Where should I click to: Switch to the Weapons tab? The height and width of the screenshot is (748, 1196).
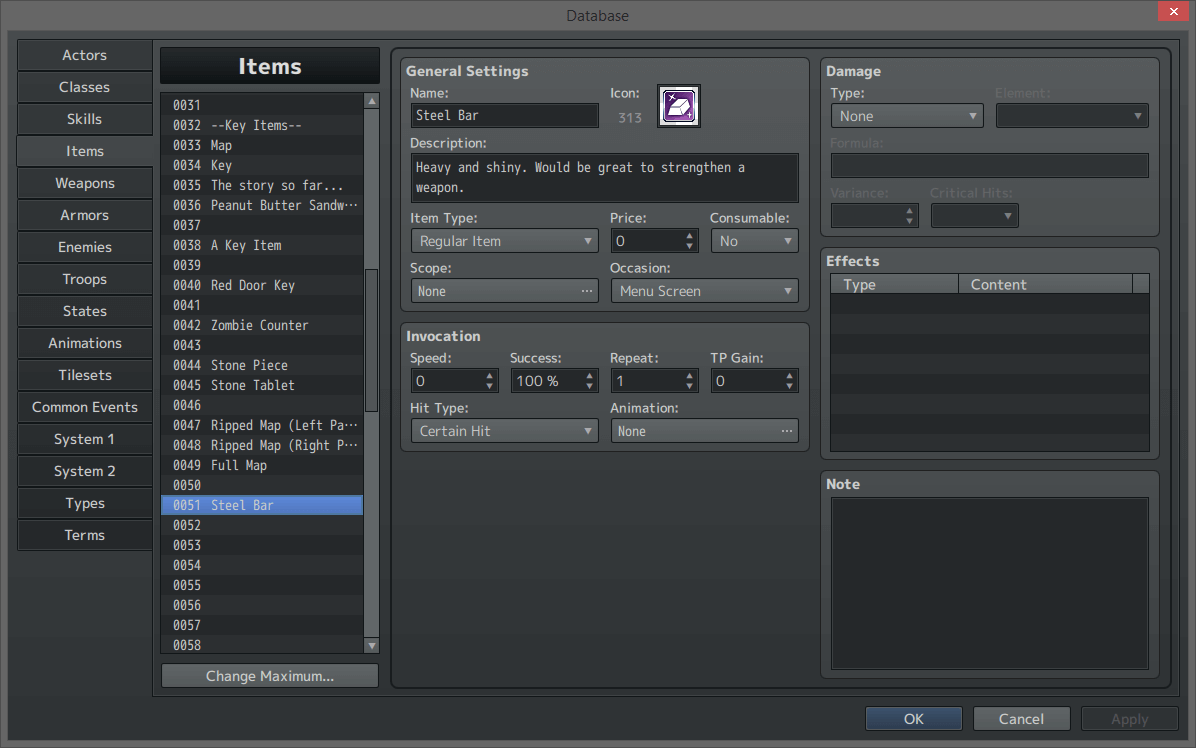85,183
